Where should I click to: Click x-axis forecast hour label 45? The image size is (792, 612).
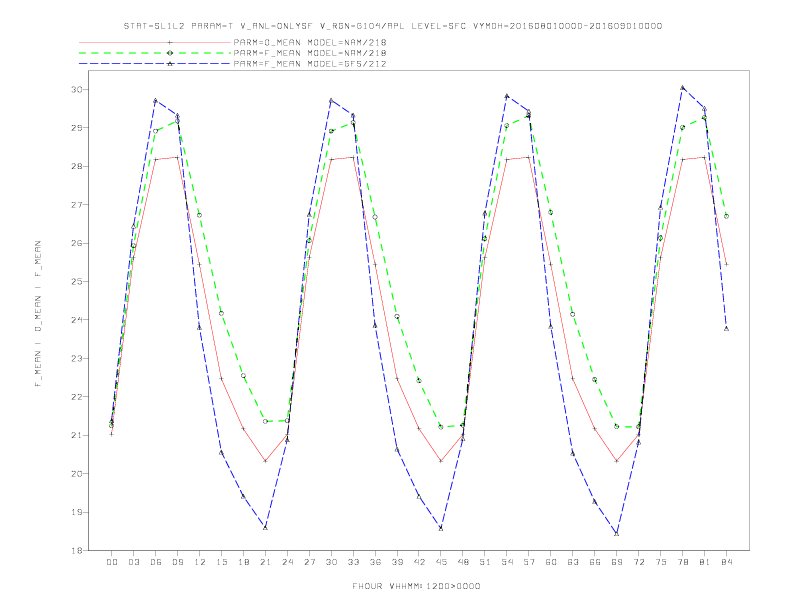tap(441, 562)
